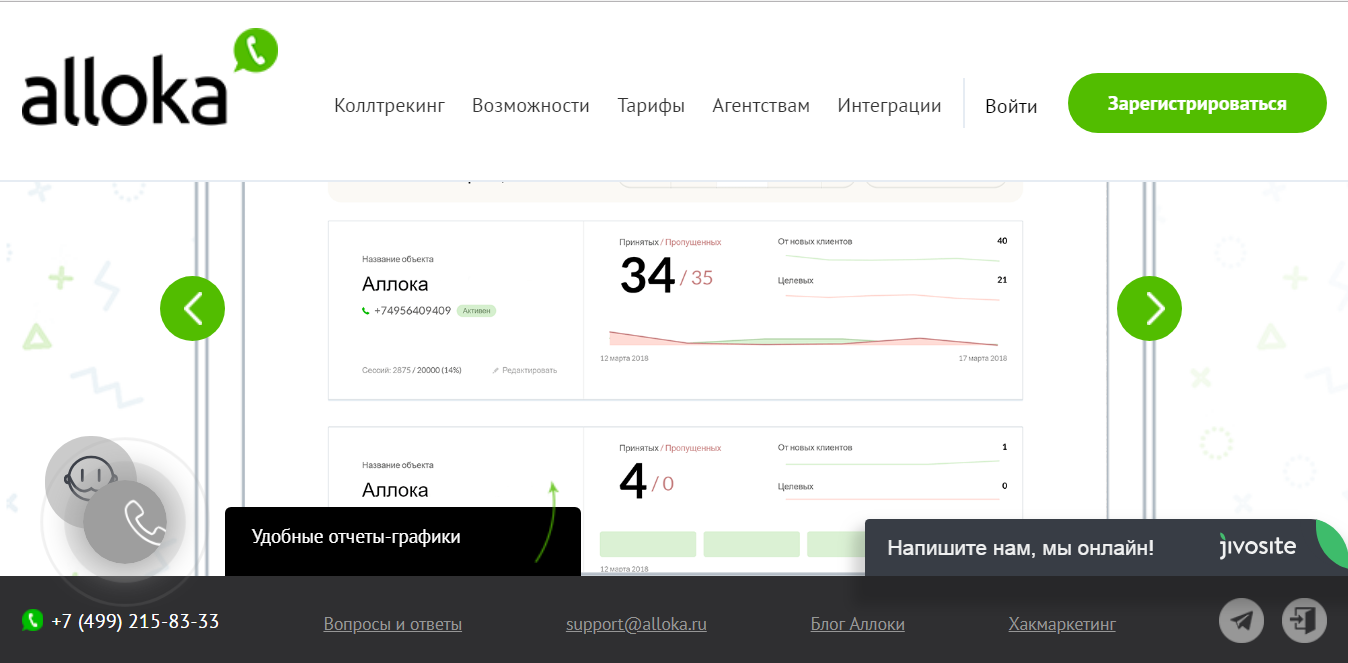Click the green left carousel arrow
Screen dimensions: 1348x663
pos(192,308)
